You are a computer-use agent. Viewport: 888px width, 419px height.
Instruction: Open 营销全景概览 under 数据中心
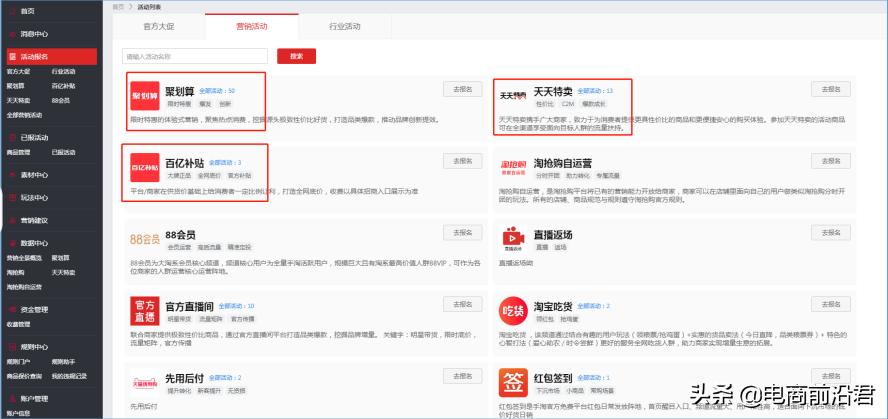(24, 258)
